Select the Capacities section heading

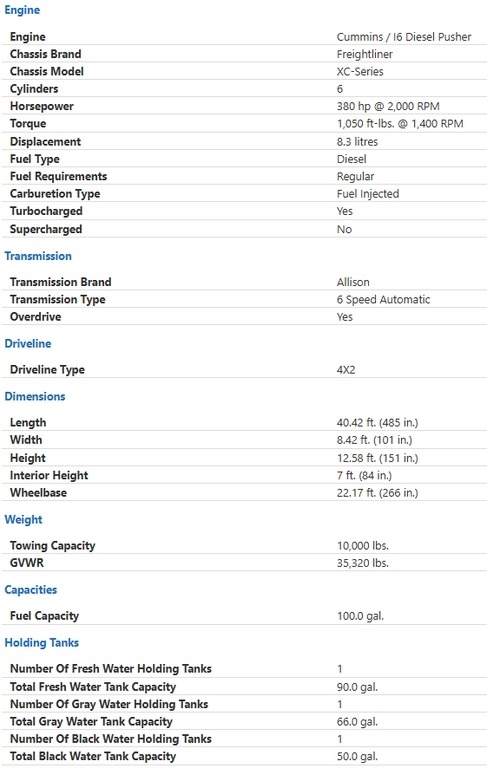[x=30, y=590]
